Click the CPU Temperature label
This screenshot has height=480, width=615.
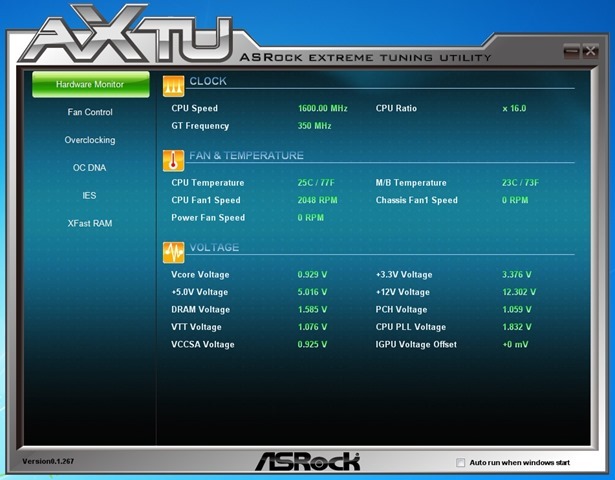[207, 183]
